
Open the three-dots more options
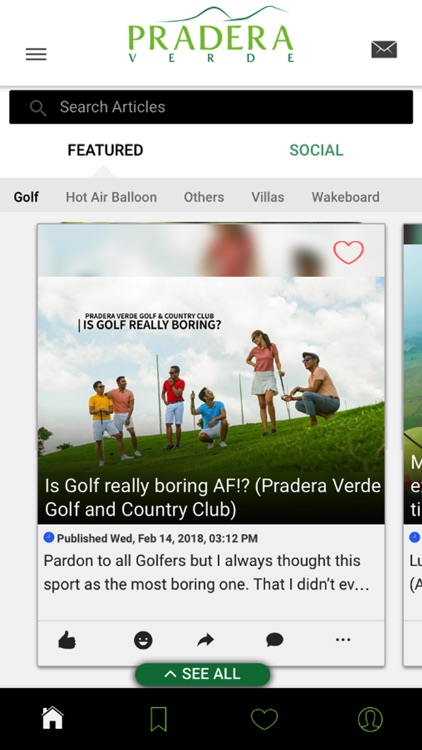pyautogui.click(x=343, y=640)
